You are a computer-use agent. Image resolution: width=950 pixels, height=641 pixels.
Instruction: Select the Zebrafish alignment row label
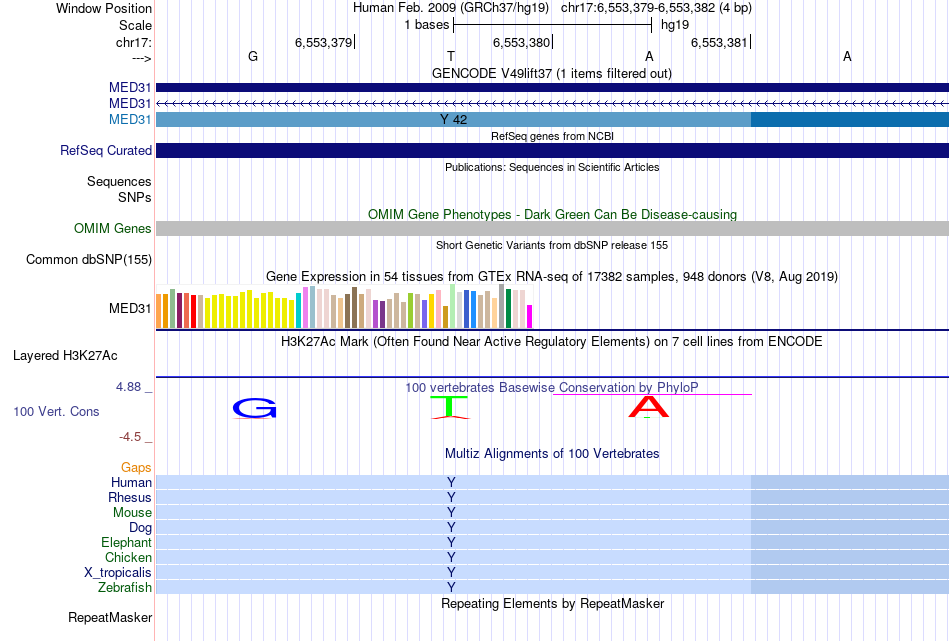(x=125, y=588)
